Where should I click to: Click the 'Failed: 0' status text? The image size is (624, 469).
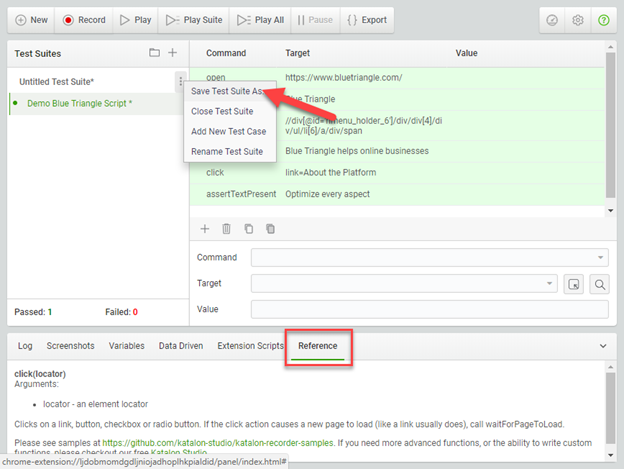(x=121, y=312)
